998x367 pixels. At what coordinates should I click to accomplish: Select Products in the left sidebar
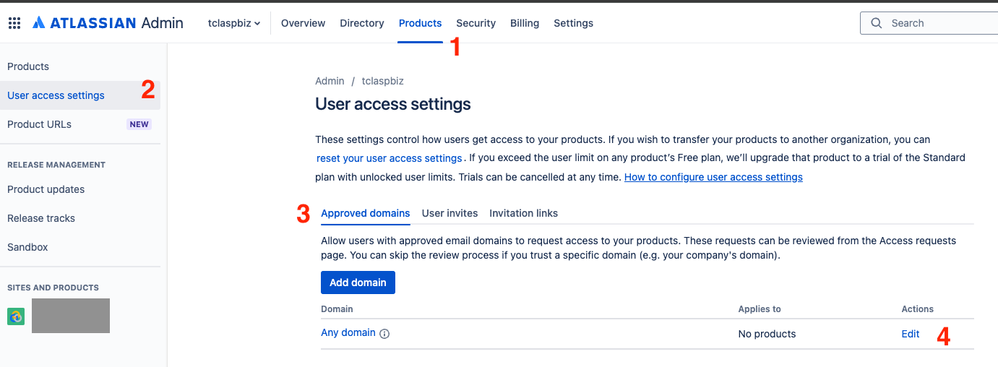pos(28,67)
